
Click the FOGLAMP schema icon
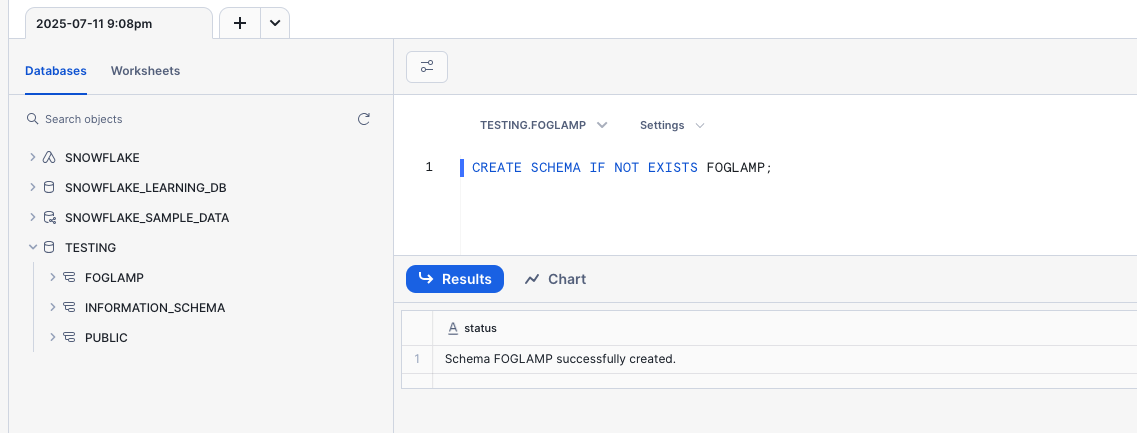pyautogui.click(x=69, y=278)
